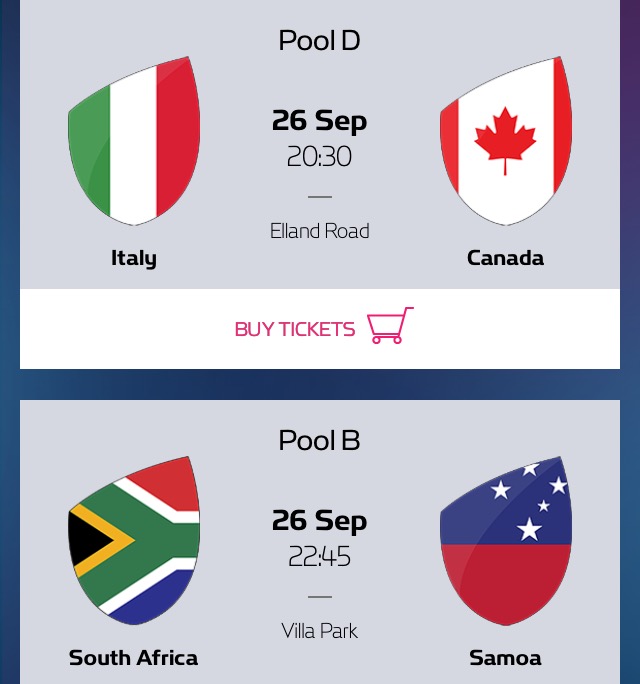The image size is (640, 684).
Task: Click the 20:30 kickoff time
Action: [319, 157]
